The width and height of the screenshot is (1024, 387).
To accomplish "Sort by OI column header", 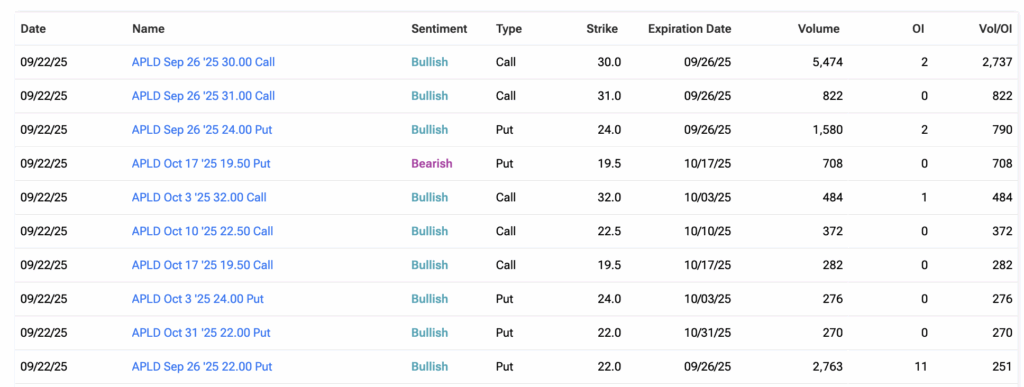I will [x=918, y=29].
